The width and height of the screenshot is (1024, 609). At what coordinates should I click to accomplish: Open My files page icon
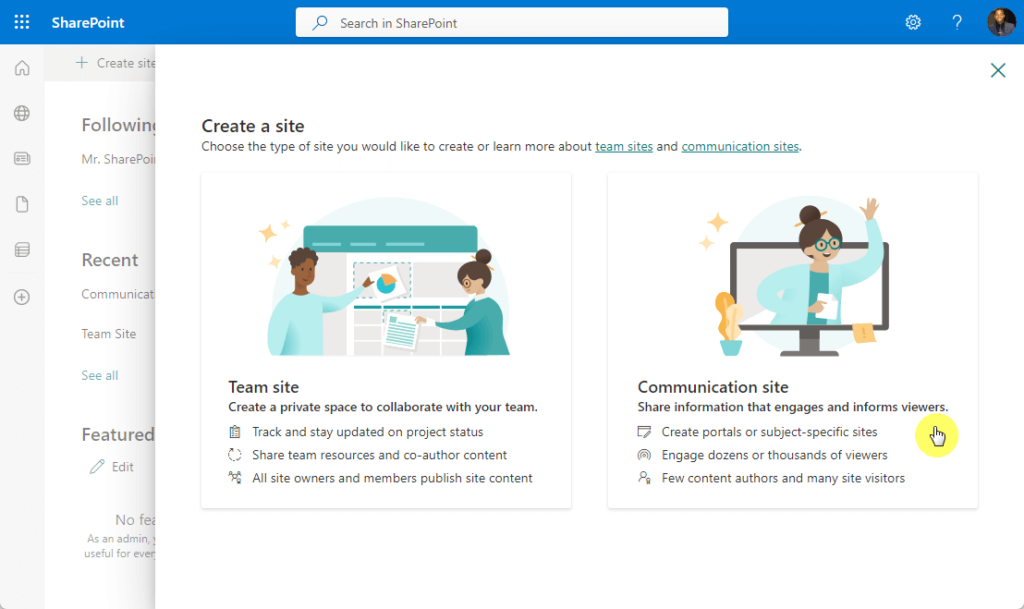(x=22, y=204)
